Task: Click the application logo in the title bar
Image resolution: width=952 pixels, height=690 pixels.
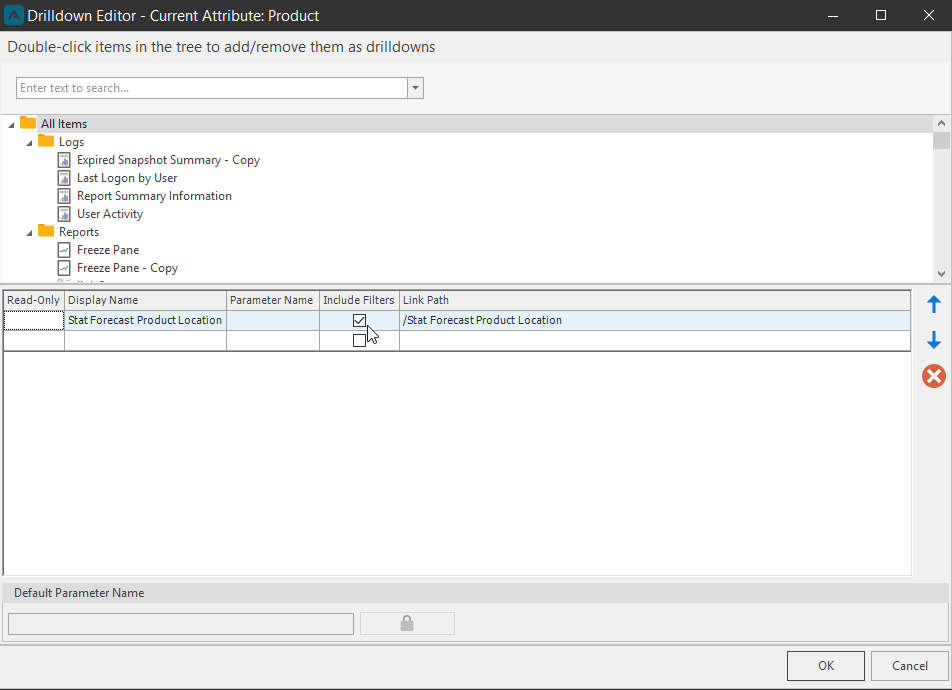Action: point(13,15)
